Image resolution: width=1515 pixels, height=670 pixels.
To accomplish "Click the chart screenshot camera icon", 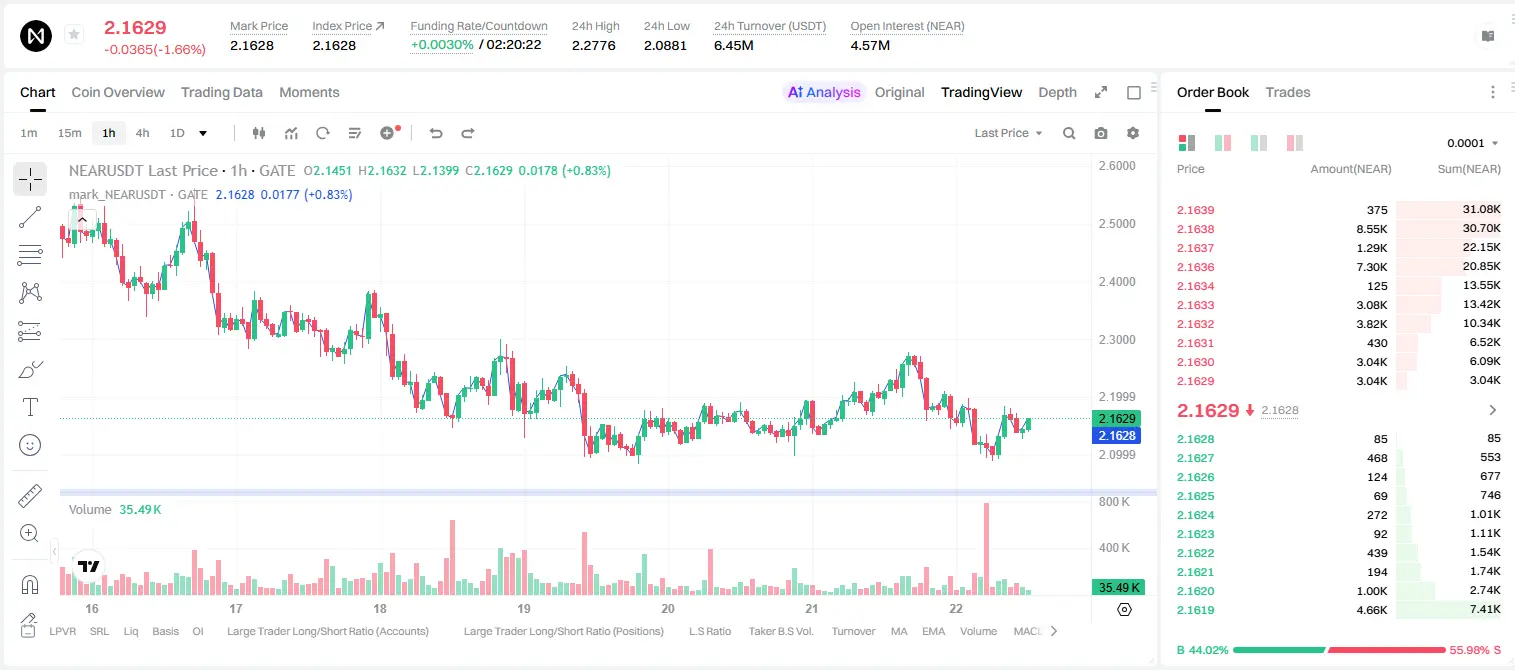I will pos(1101,133).
